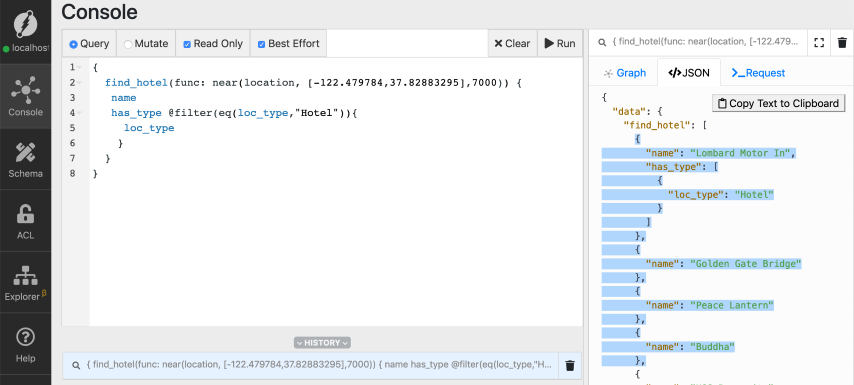This screenshot has width=854, height=385.
Task: Open the Explorer beta section
Action: (x=26, y=283)
